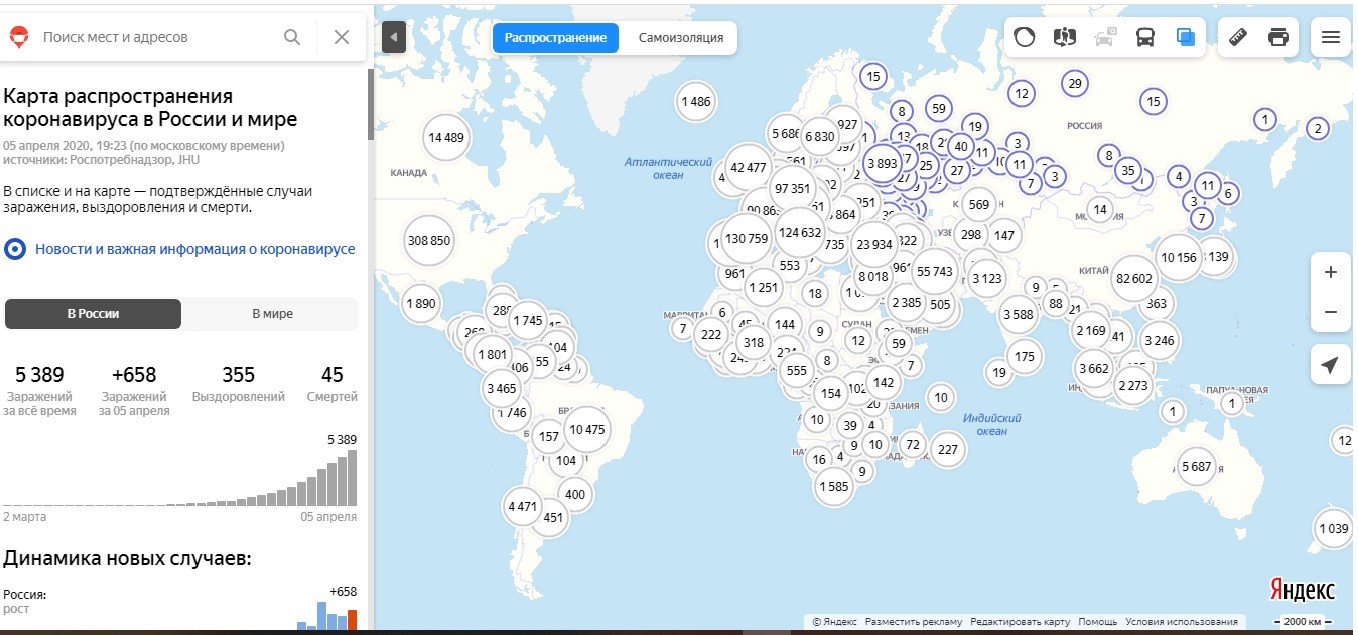Select the В мире tab
The height and width of the screenshot is (635, 1358).
(x=272, y=313)
